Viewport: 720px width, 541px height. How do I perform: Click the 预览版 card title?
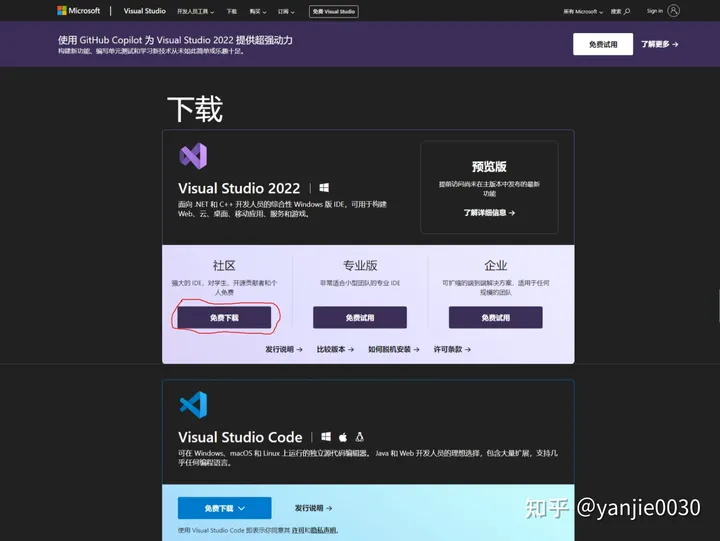point(489,166)
